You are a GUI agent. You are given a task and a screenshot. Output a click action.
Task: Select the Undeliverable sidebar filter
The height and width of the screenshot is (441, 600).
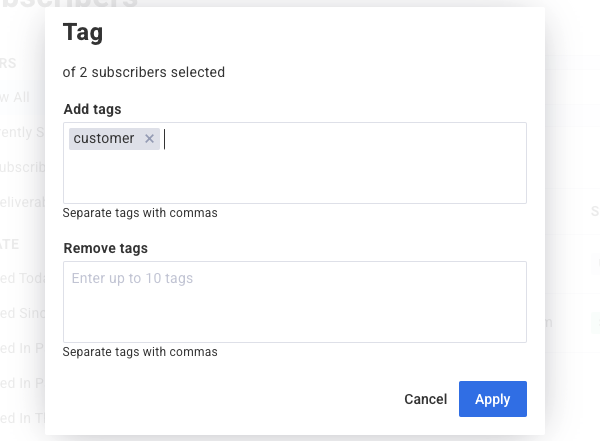coord(22,201)
